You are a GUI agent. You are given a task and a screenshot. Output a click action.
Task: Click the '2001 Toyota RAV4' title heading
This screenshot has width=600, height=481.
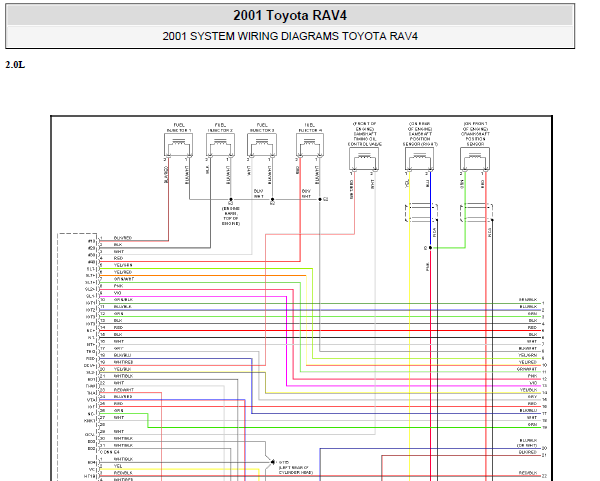(x=290, y=15)
